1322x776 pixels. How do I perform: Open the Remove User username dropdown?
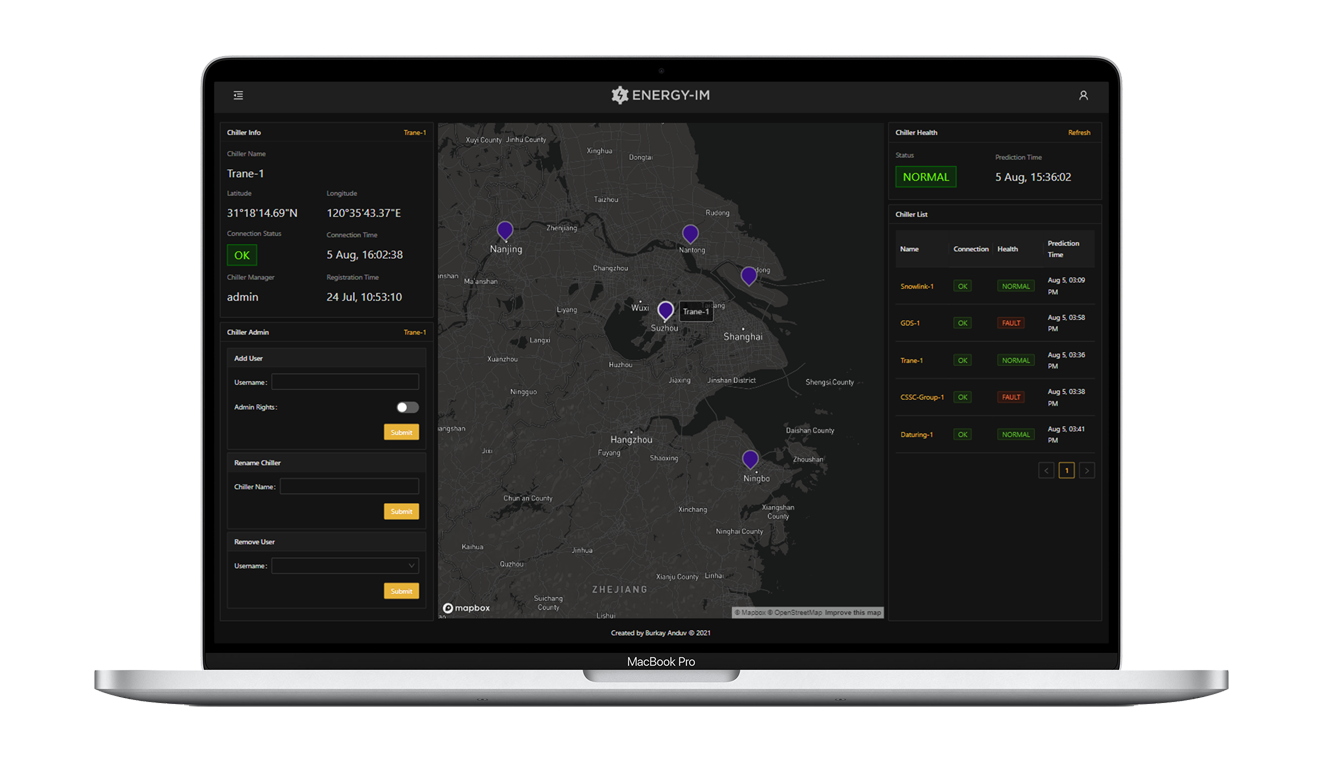click(x=345, y=566)
